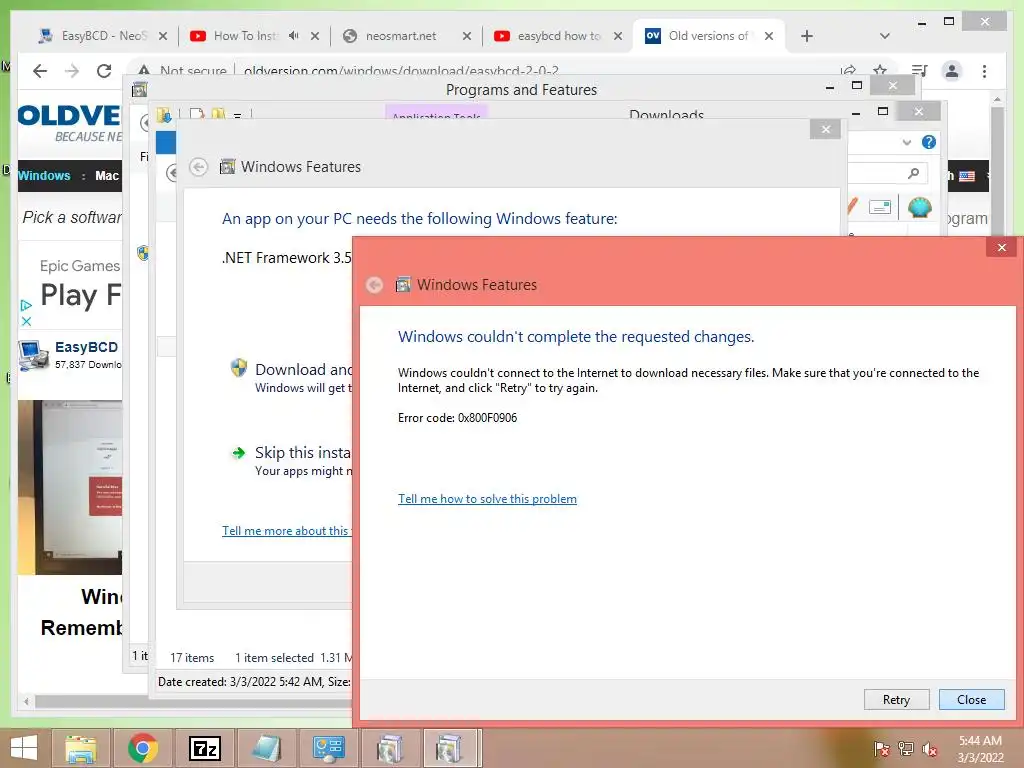Open Chrome three-dot menu
1024x768 pixels.
[984, 71]
